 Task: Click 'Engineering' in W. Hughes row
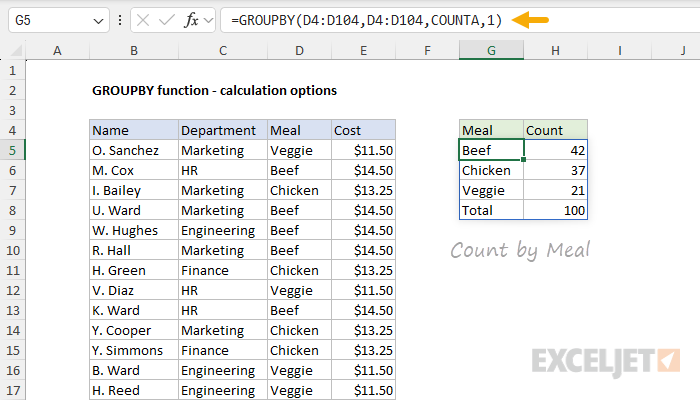tap(223, 230)
